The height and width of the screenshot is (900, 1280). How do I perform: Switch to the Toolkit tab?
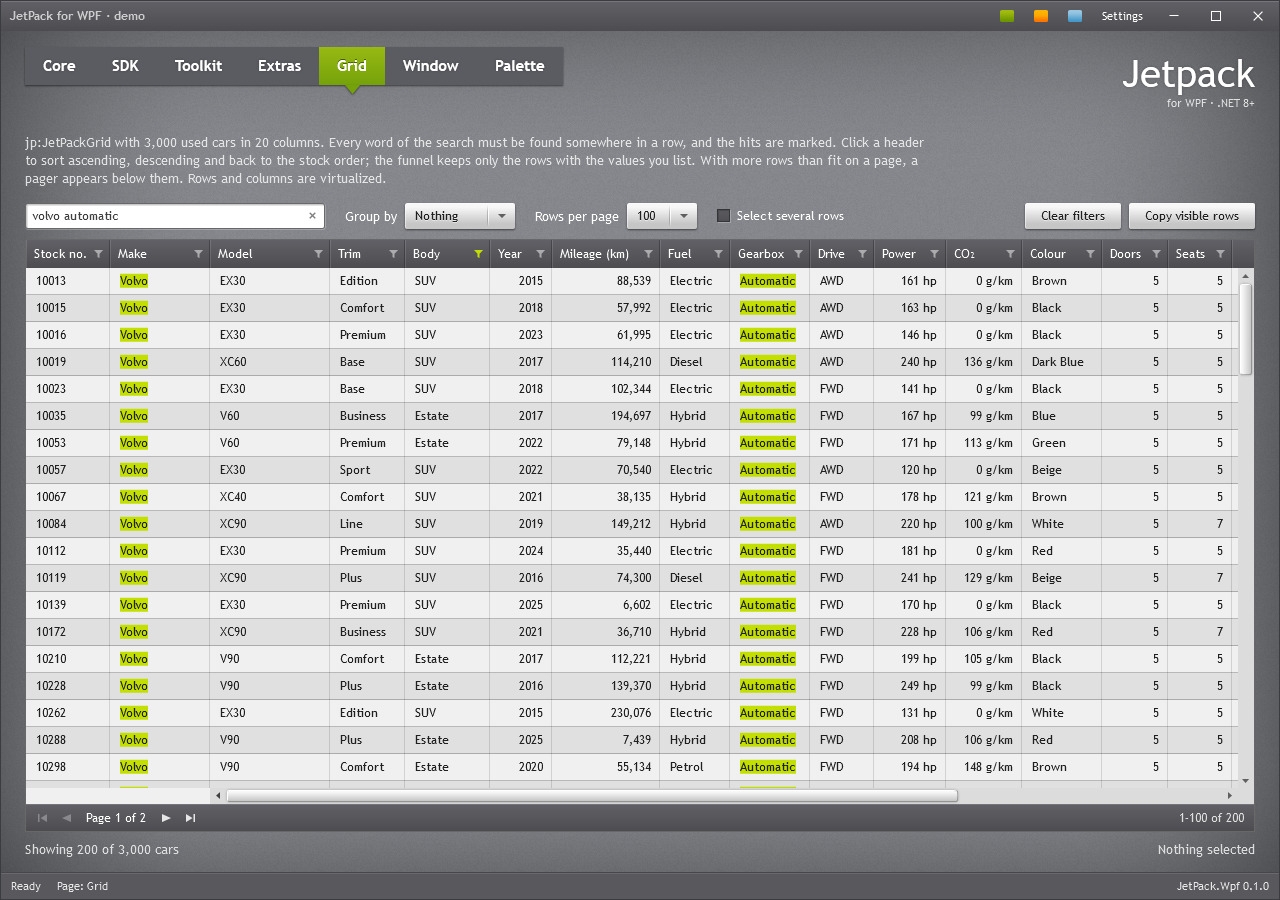pyautogui.click(x=198, y=66)
